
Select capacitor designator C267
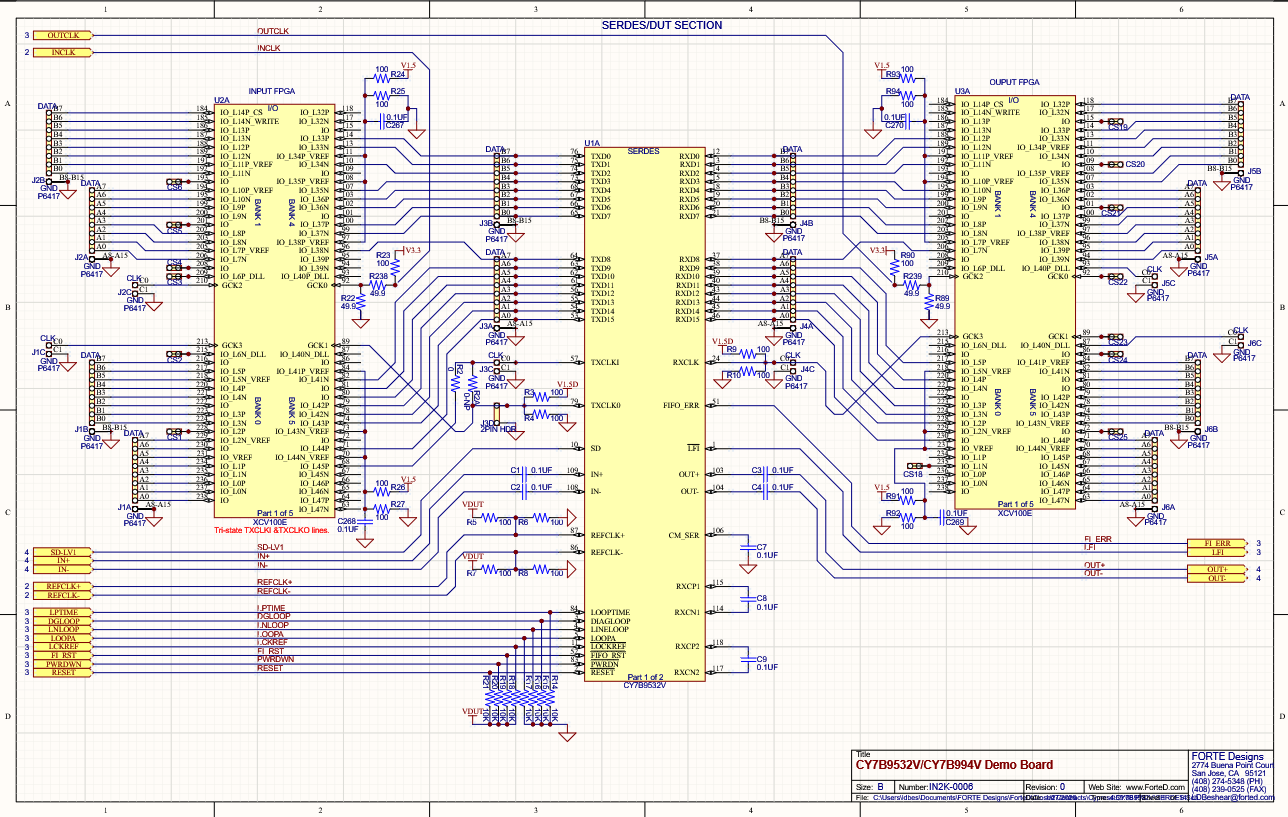point(395,126)
